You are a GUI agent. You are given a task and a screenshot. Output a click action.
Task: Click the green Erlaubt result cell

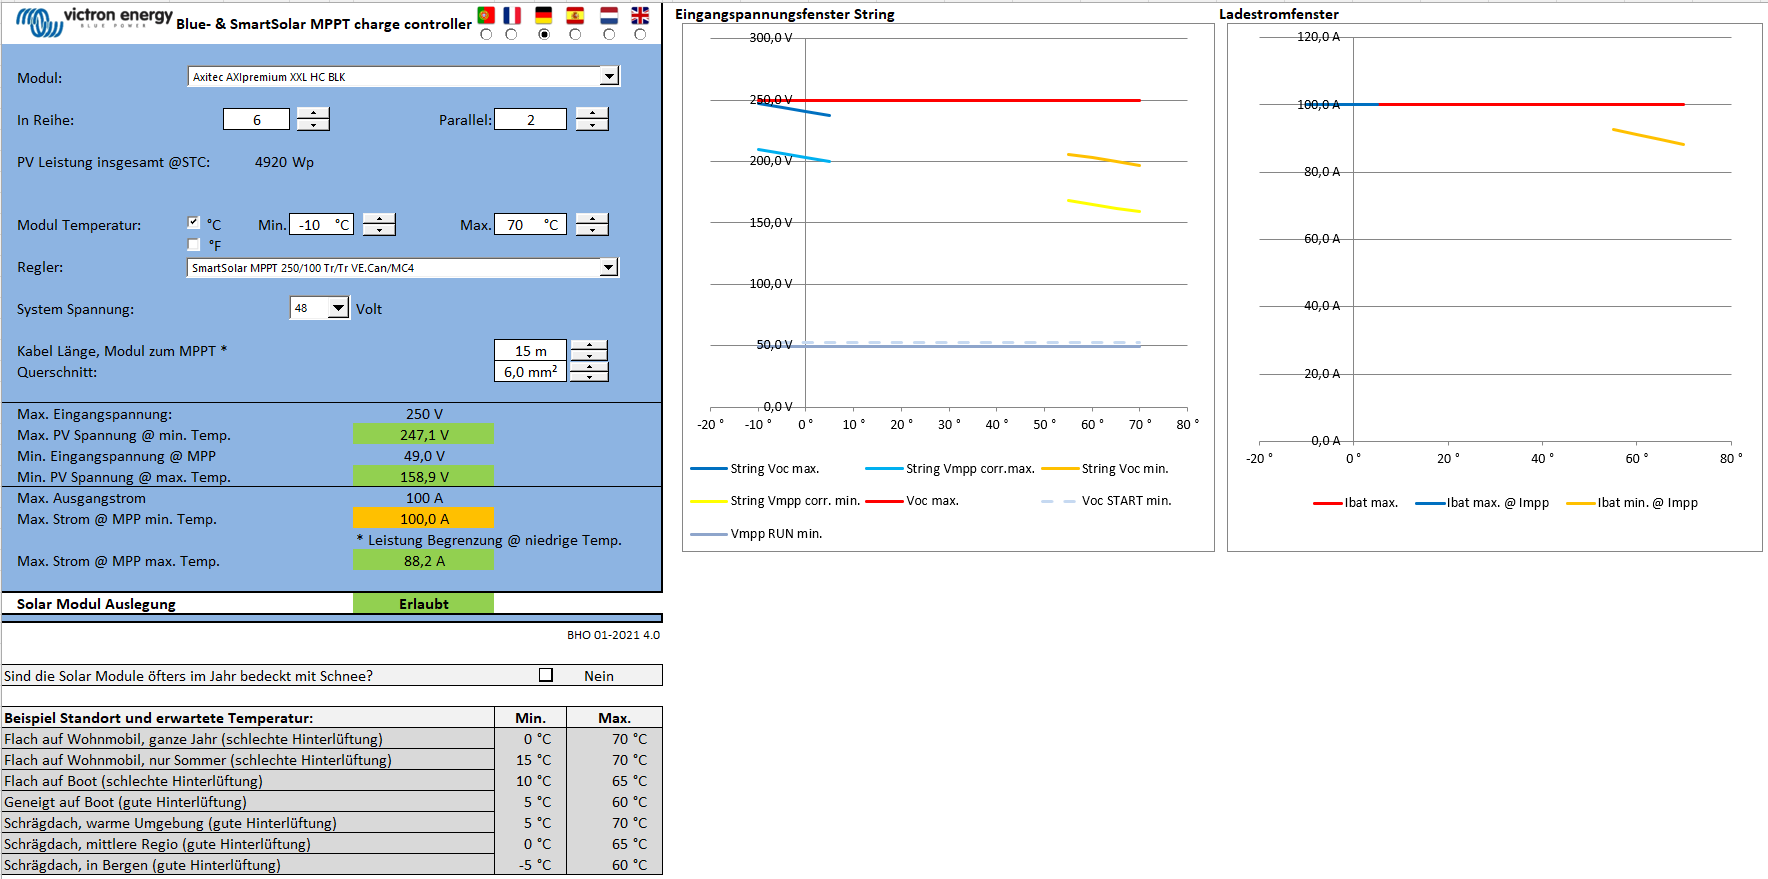click(x=423, y=603)
